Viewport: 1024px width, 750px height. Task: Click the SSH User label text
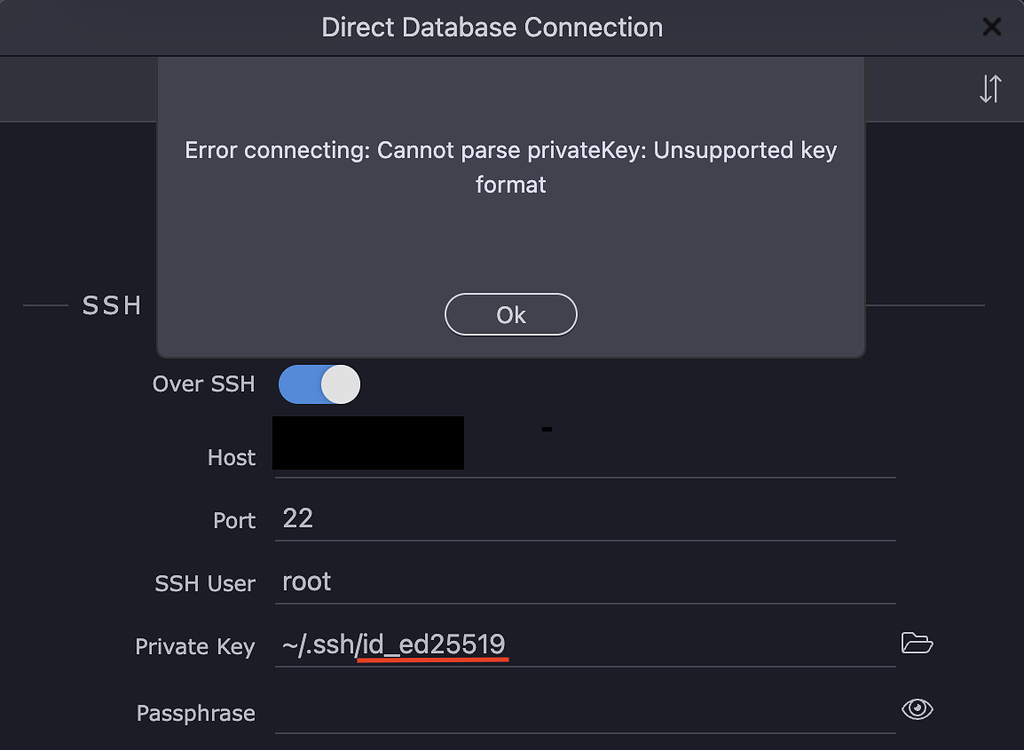point(204,583)
